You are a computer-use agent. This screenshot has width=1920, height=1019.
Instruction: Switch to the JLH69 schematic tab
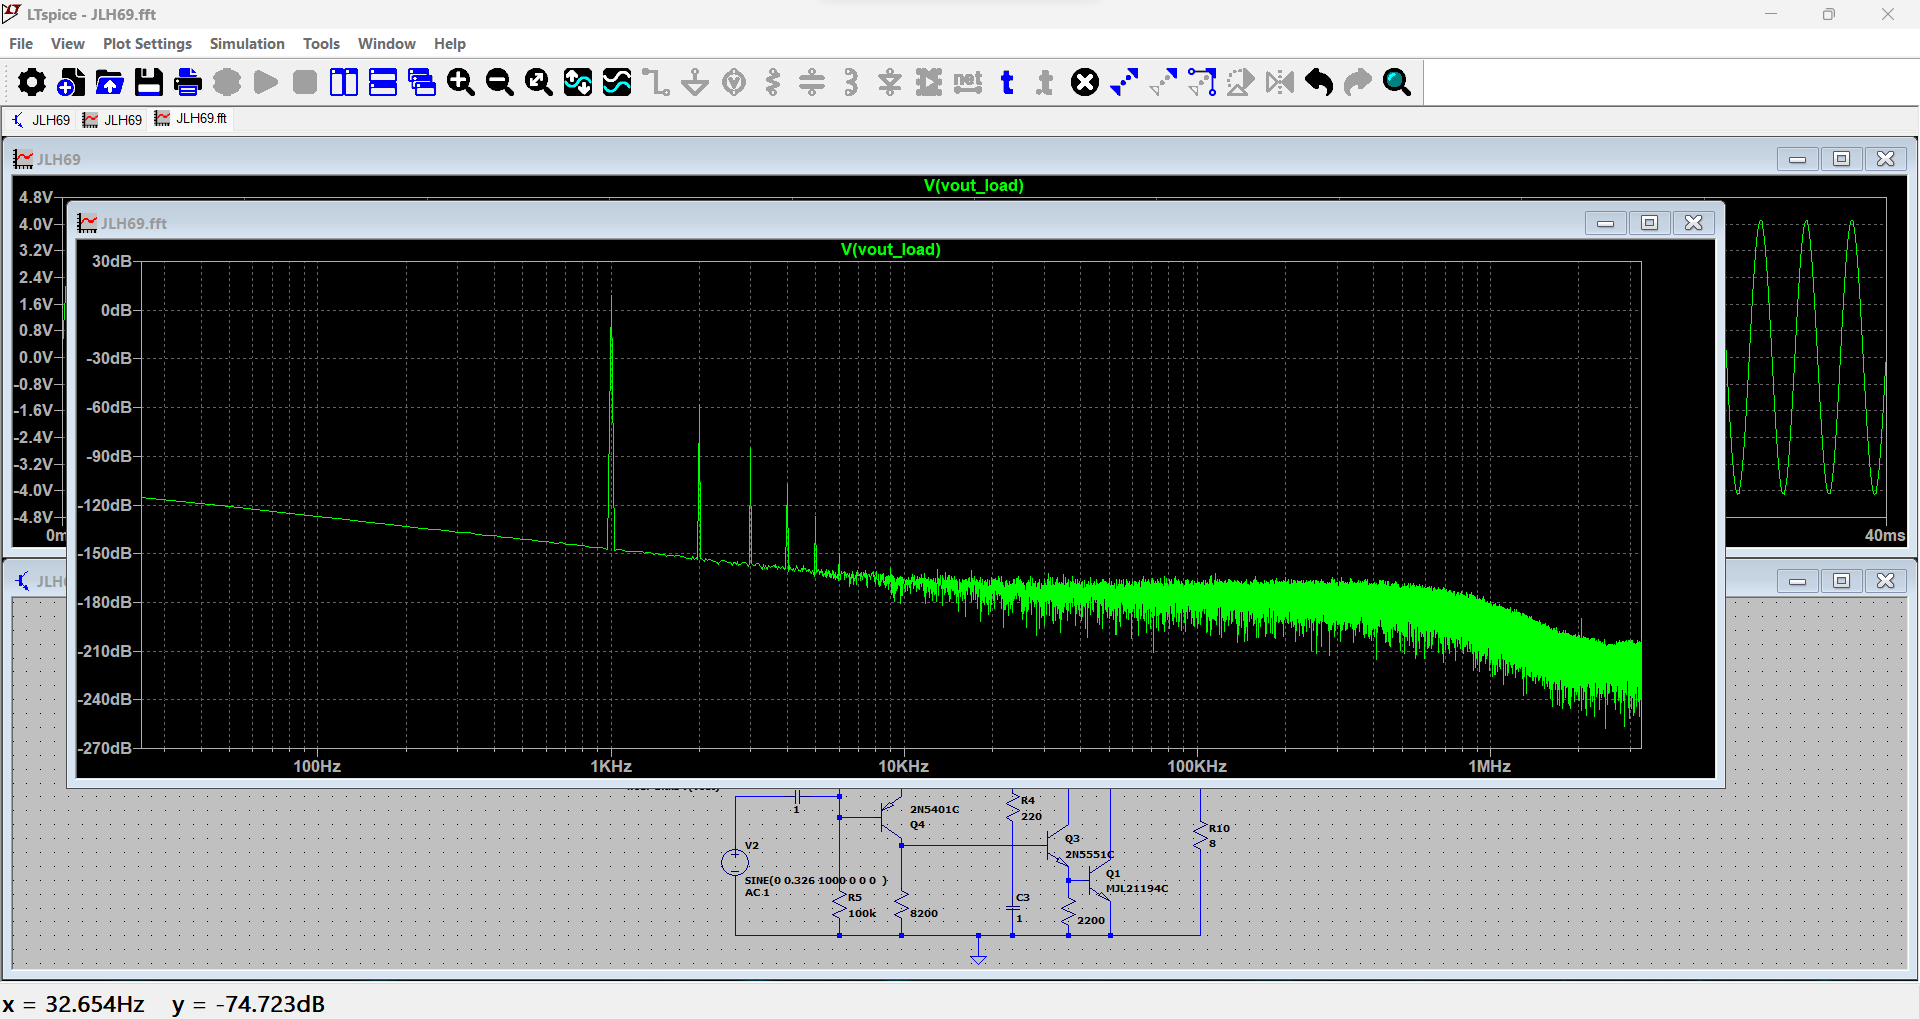click(41, 120)
